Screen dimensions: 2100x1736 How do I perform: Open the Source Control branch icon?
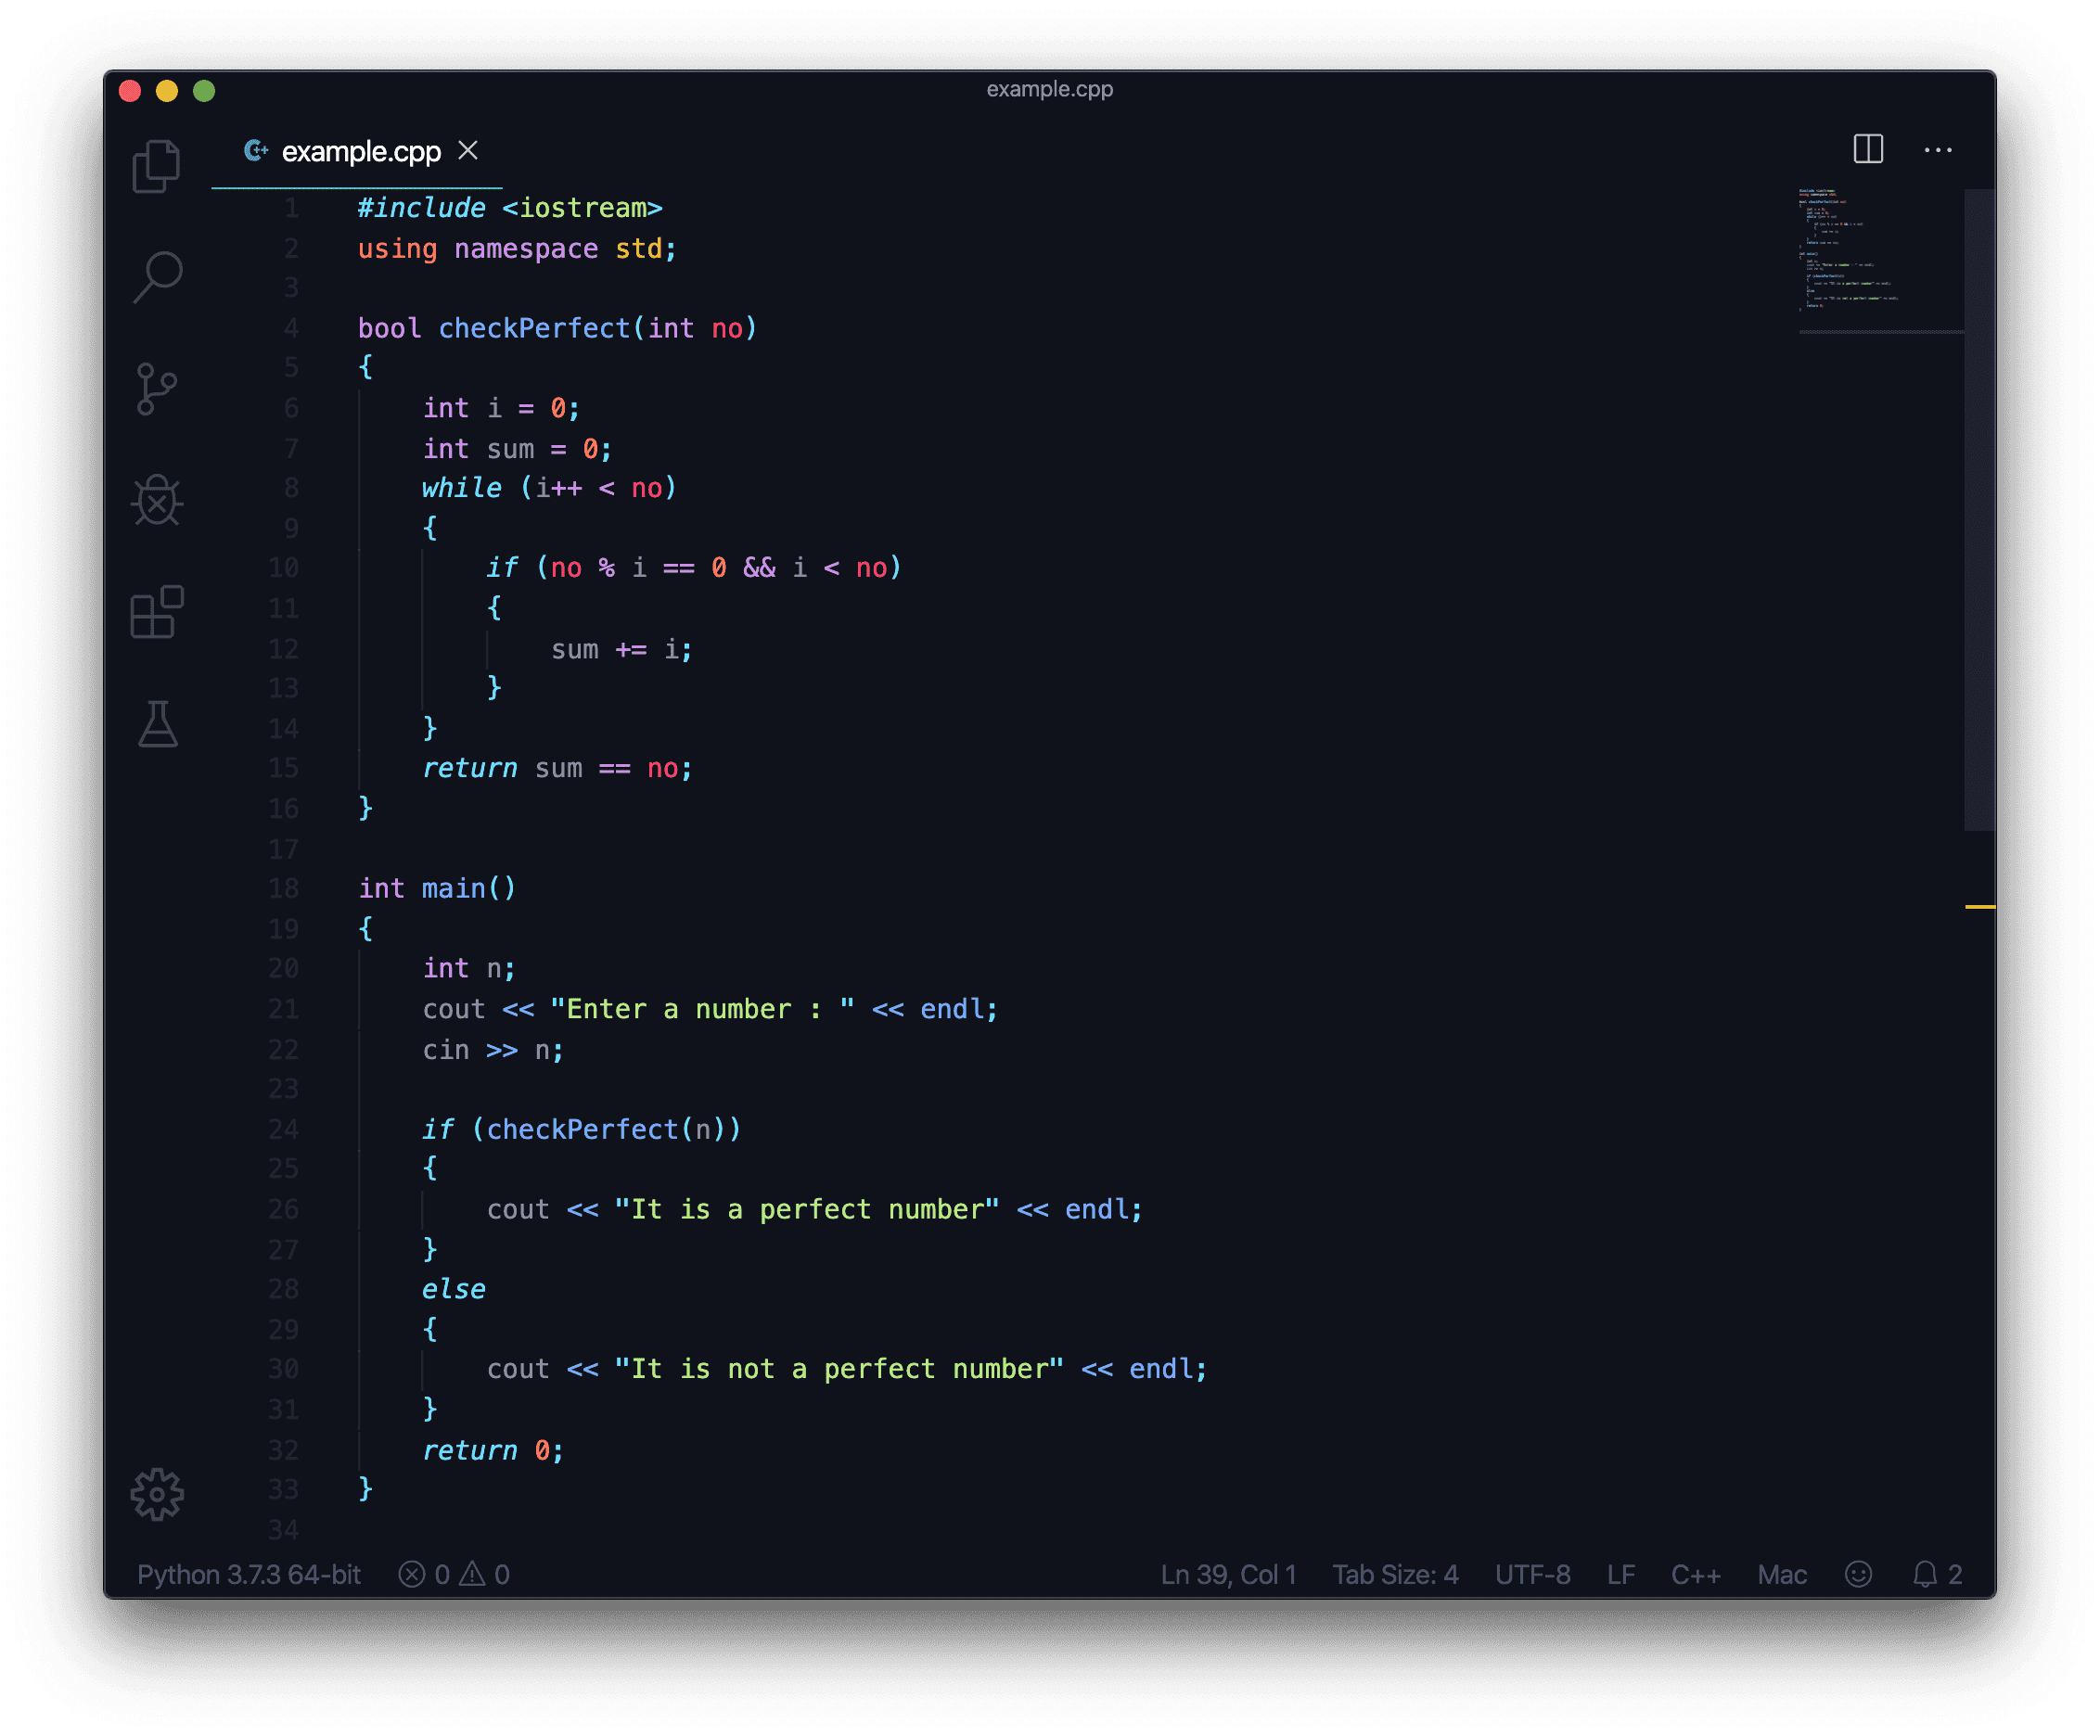click(x=157, y=389)
